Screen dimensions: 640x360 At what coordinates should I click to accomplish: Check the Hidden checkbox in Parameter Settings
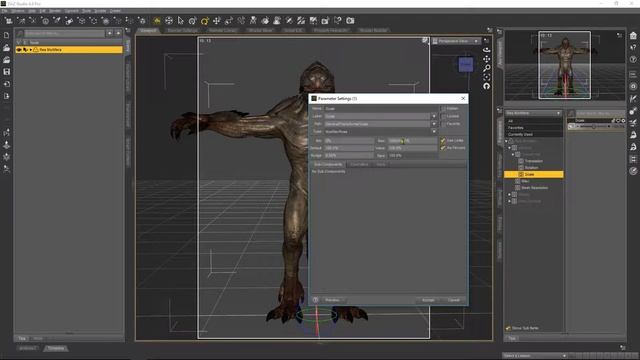443,109
